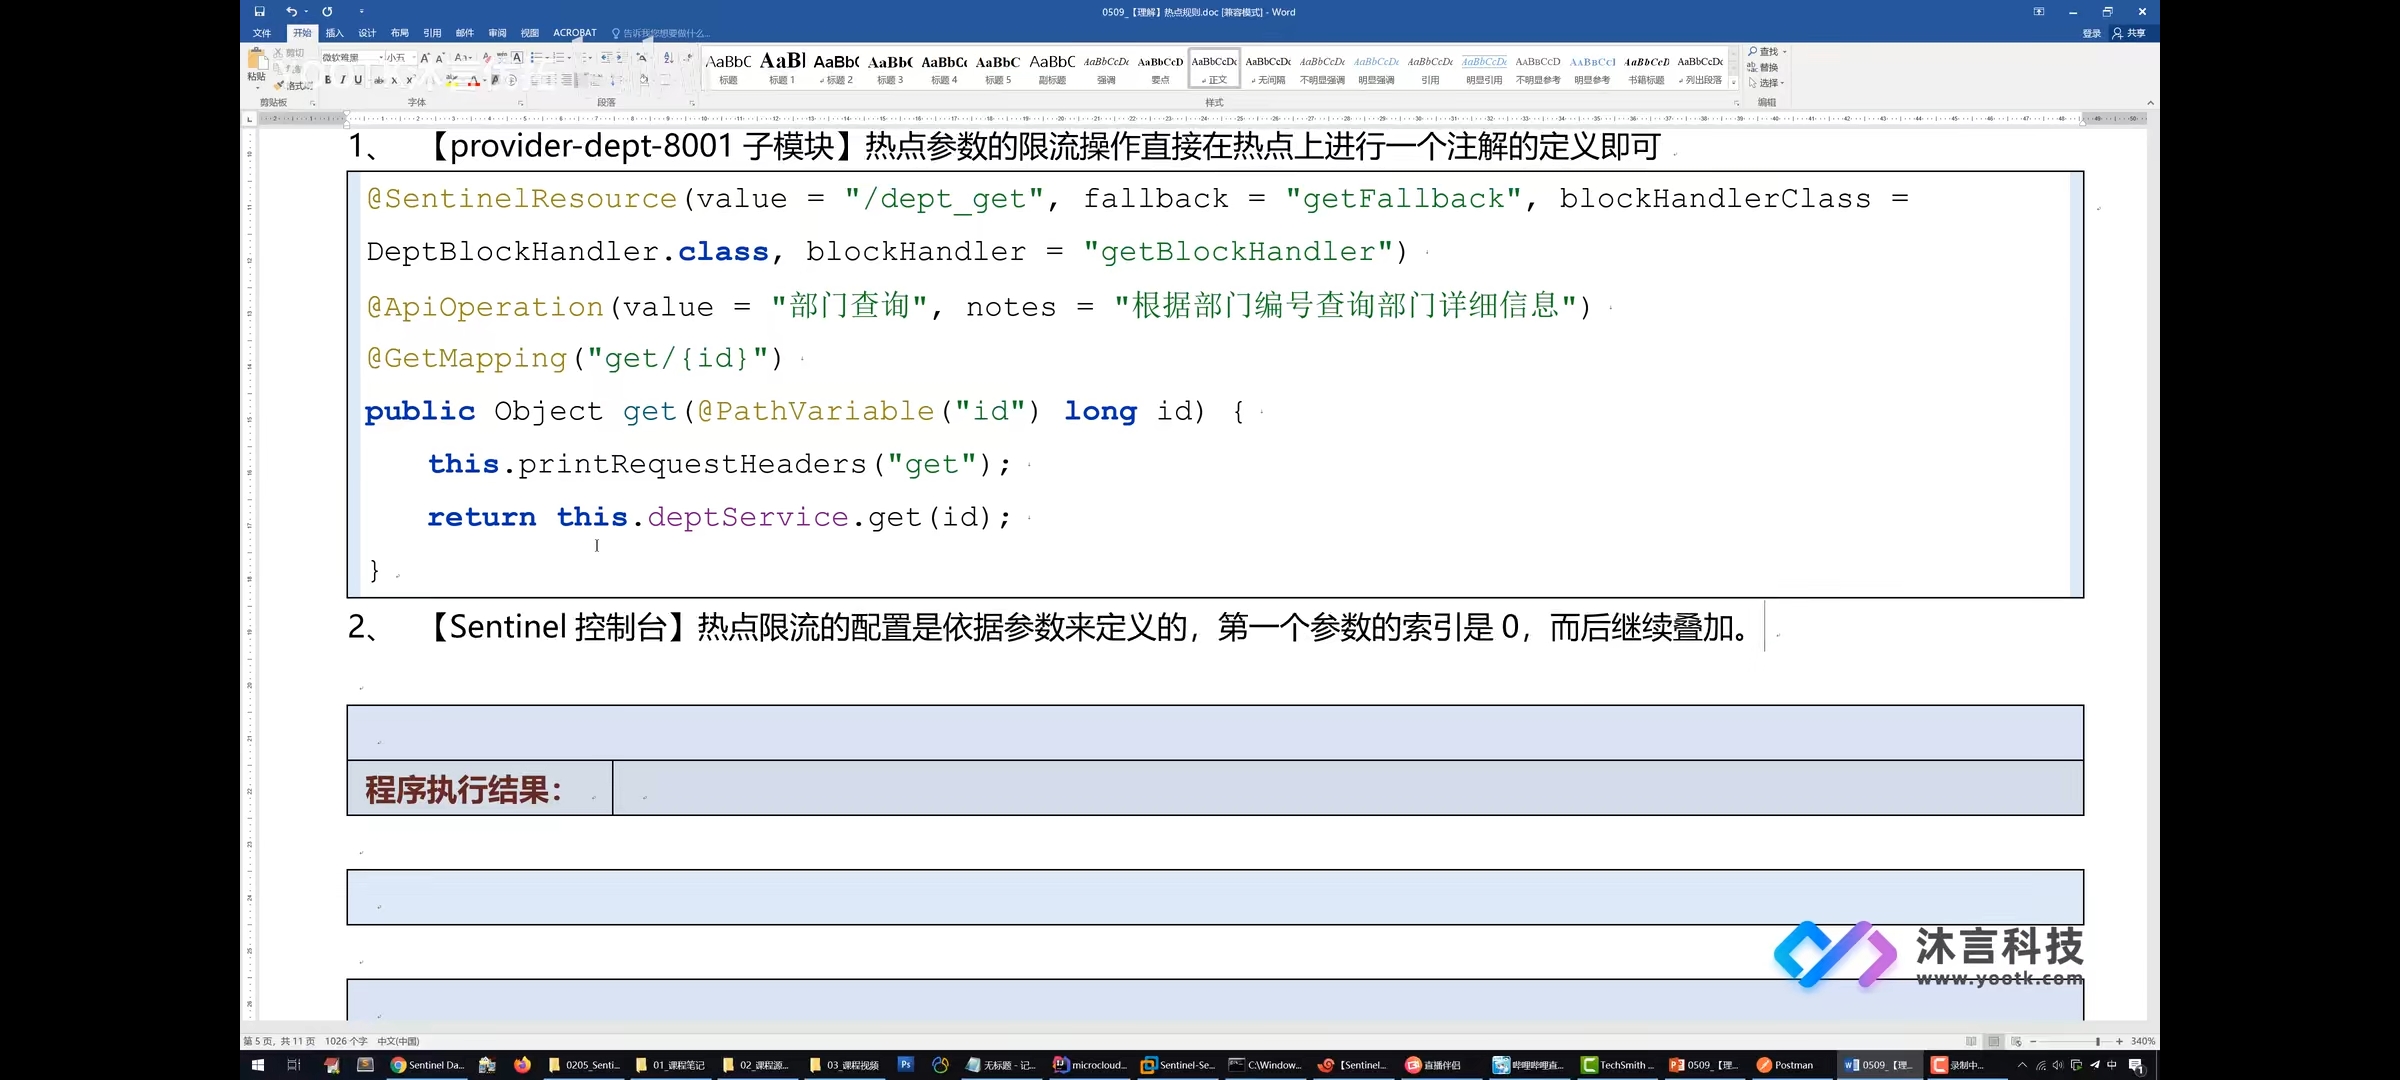
Task: Switch to Print Layout view icon
Action: click(1994, 1041)
